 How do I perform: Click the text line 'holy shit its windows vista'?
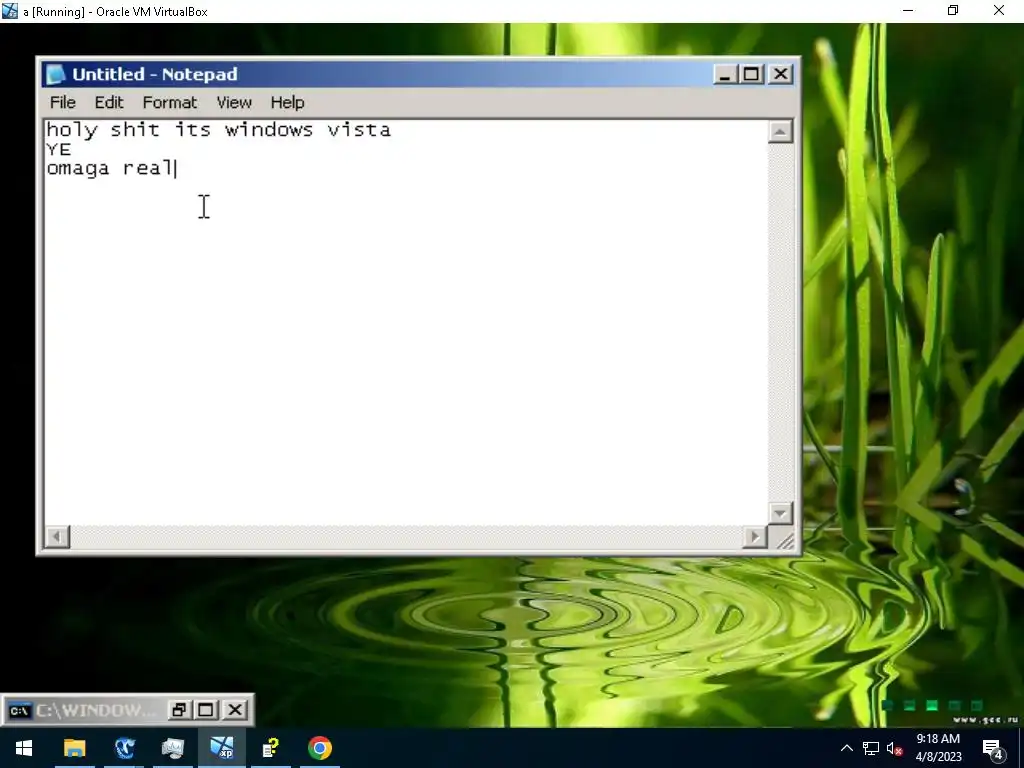tap(219, 130)
